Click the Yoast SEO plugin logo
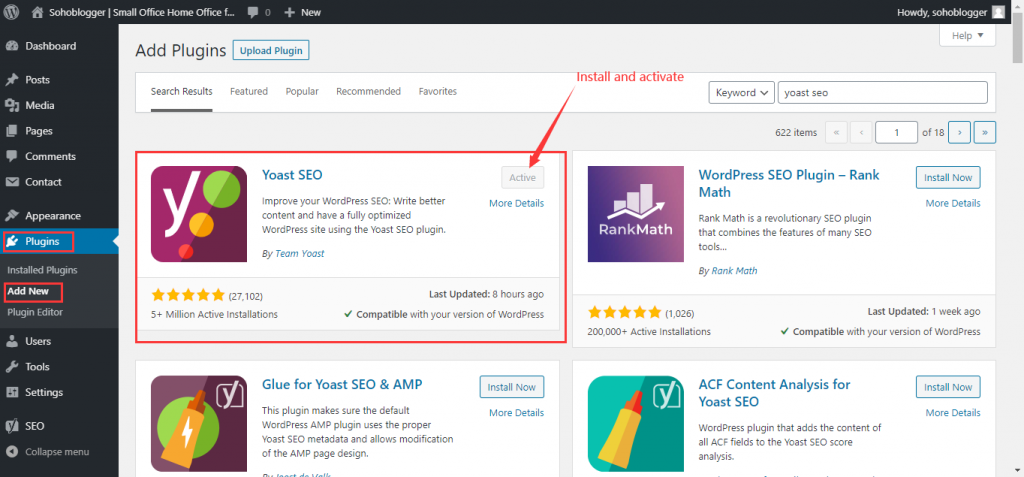This screenshot has width=1024, height=477. (199, 214)
